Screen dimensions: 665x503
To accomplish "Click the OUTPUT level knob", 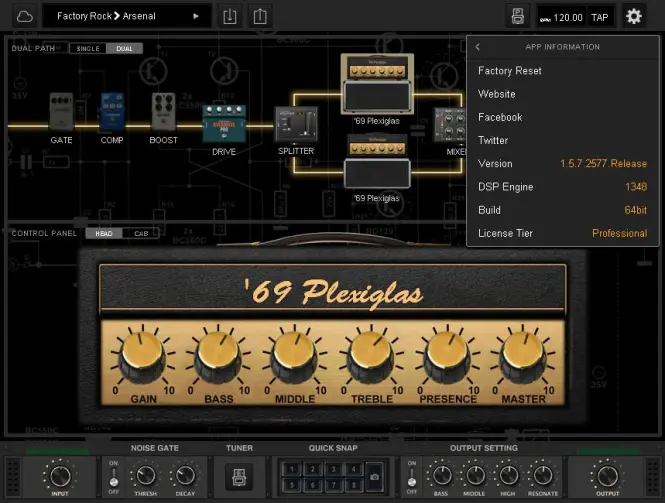I will (x=608, y=475).
